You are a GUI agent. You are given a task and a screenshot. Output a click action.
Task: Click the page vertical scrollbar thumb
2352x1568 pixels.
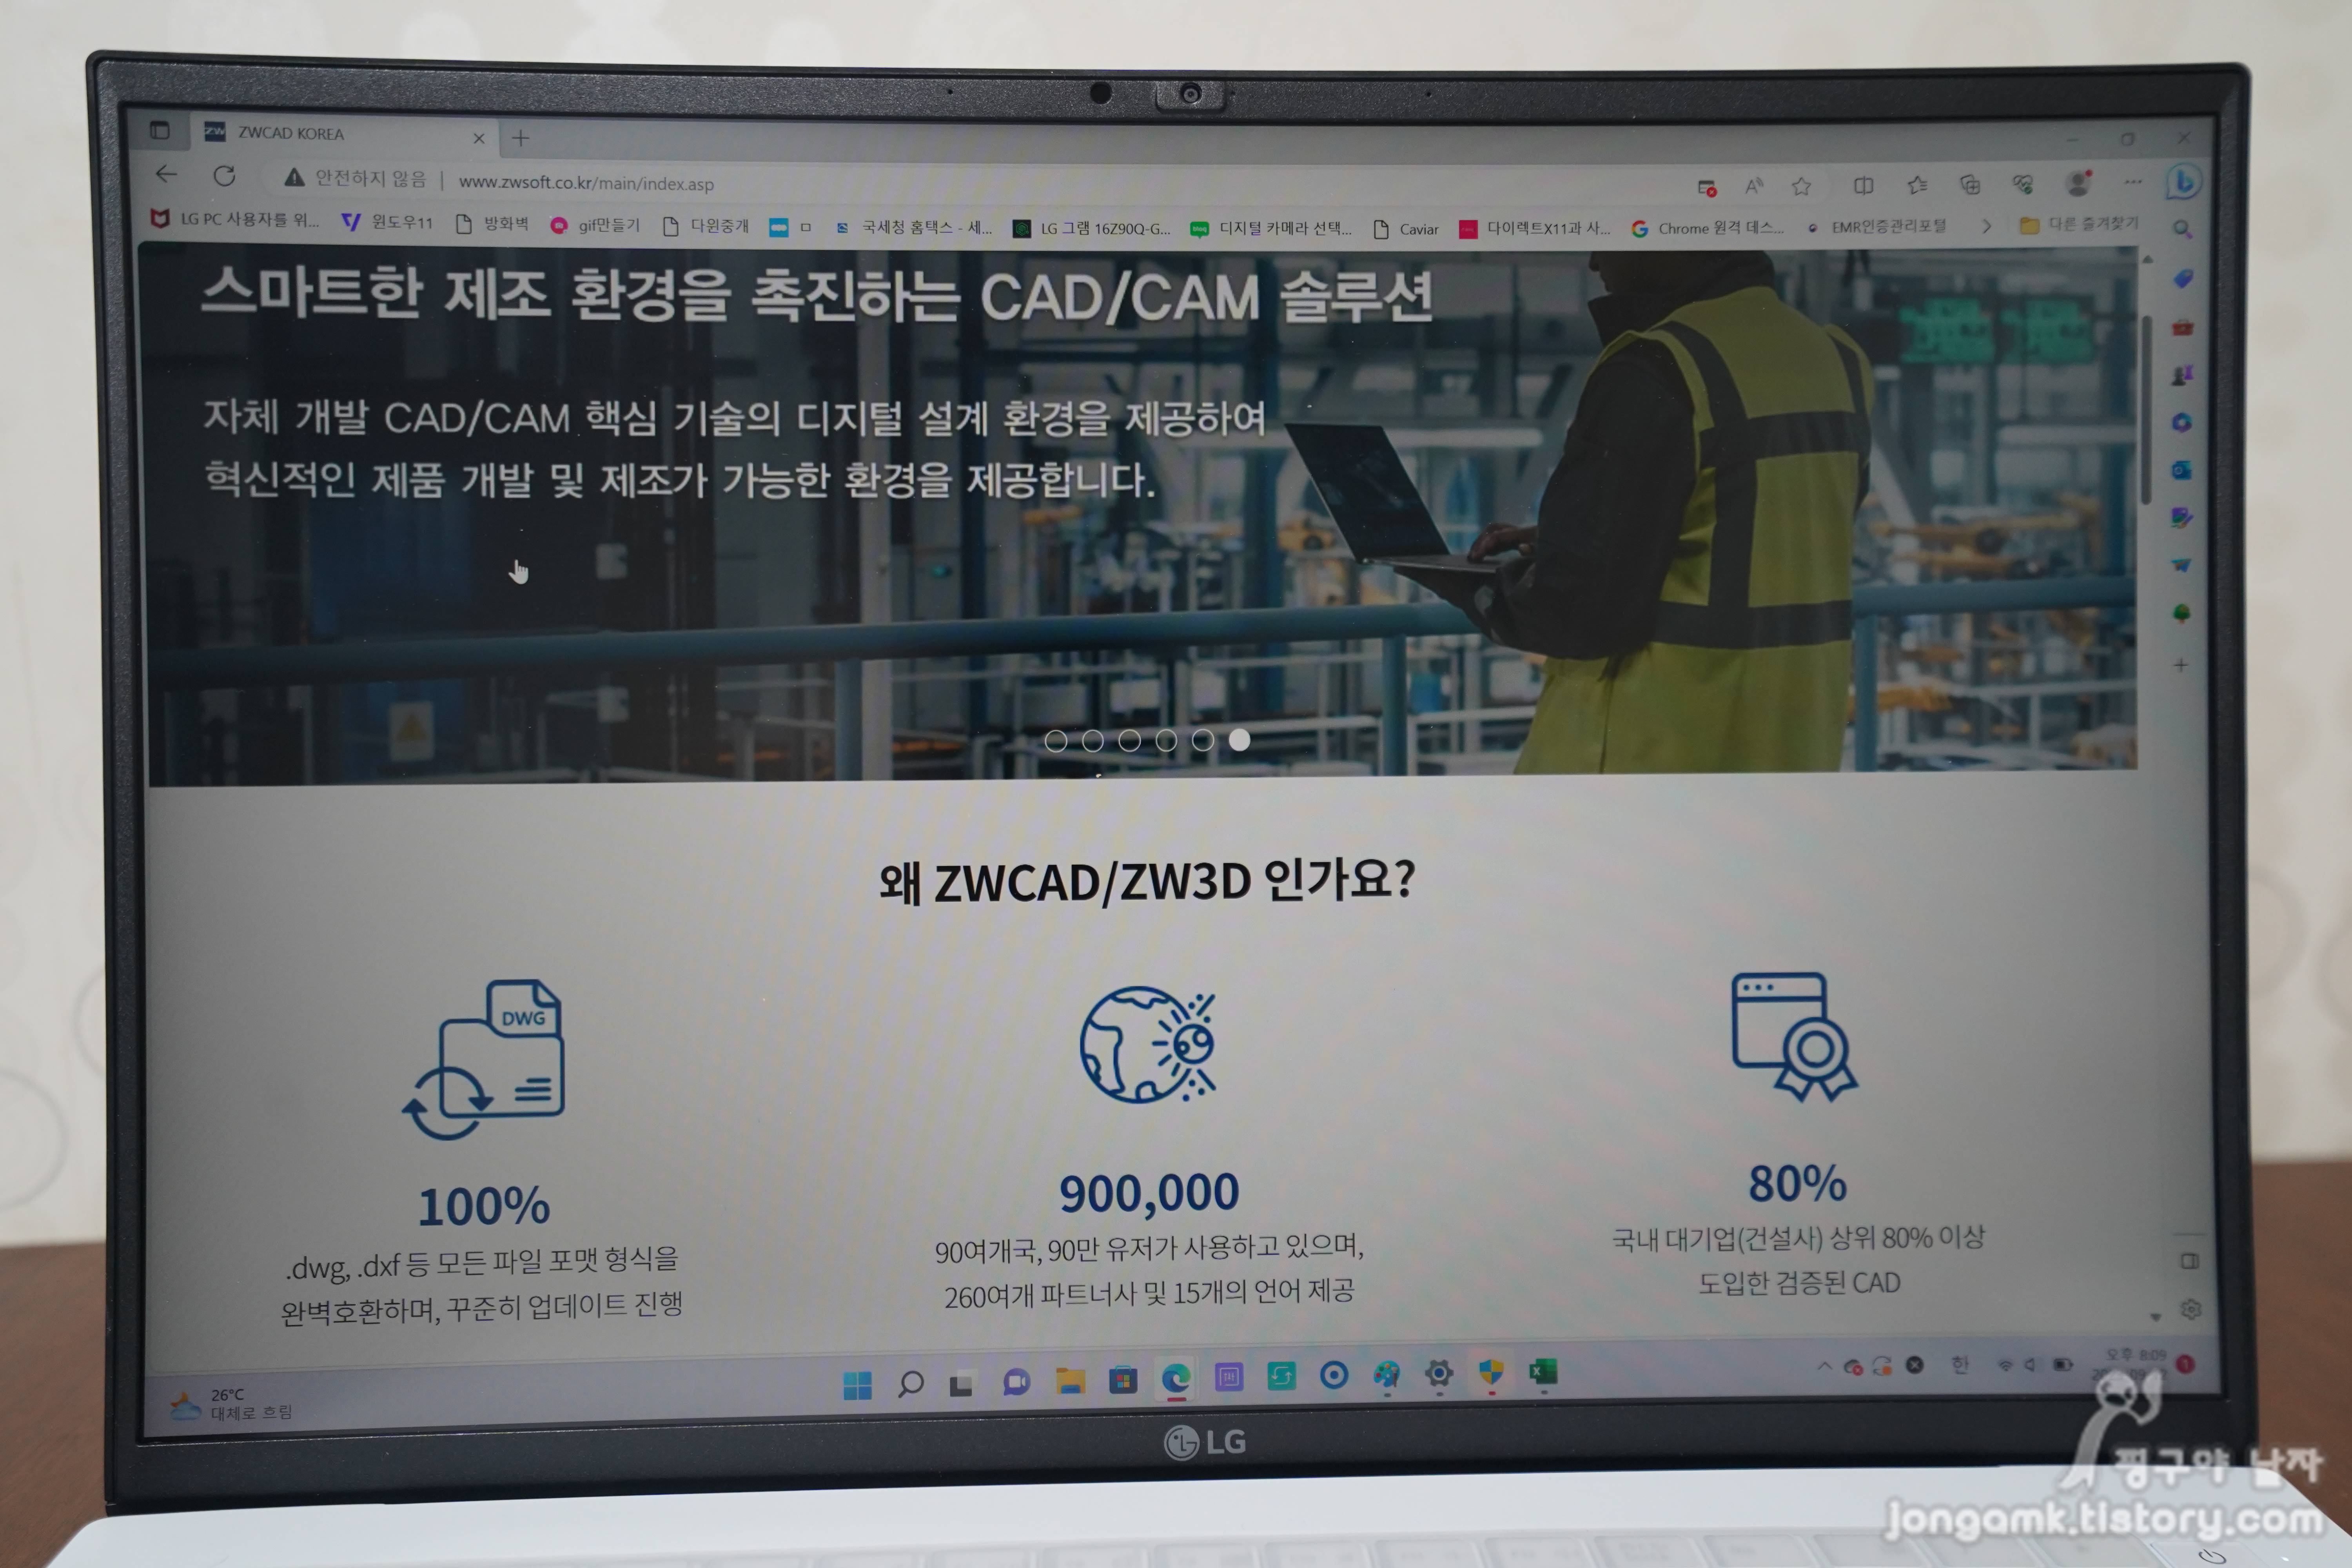click(2145, 410)
